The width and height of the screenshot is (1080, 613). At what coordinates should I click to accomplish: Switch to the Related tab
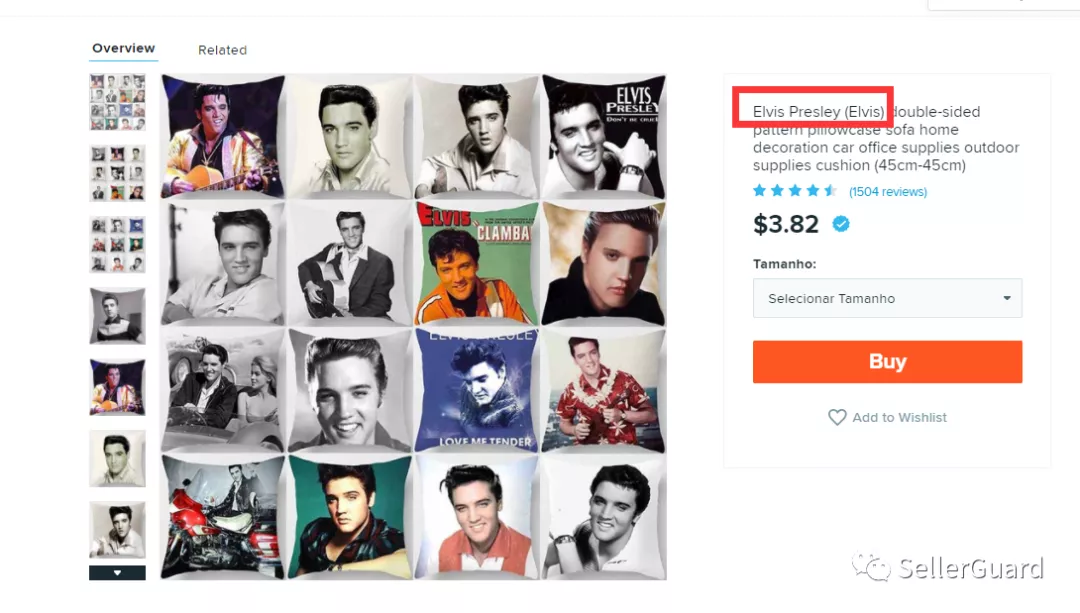[222, 50]
